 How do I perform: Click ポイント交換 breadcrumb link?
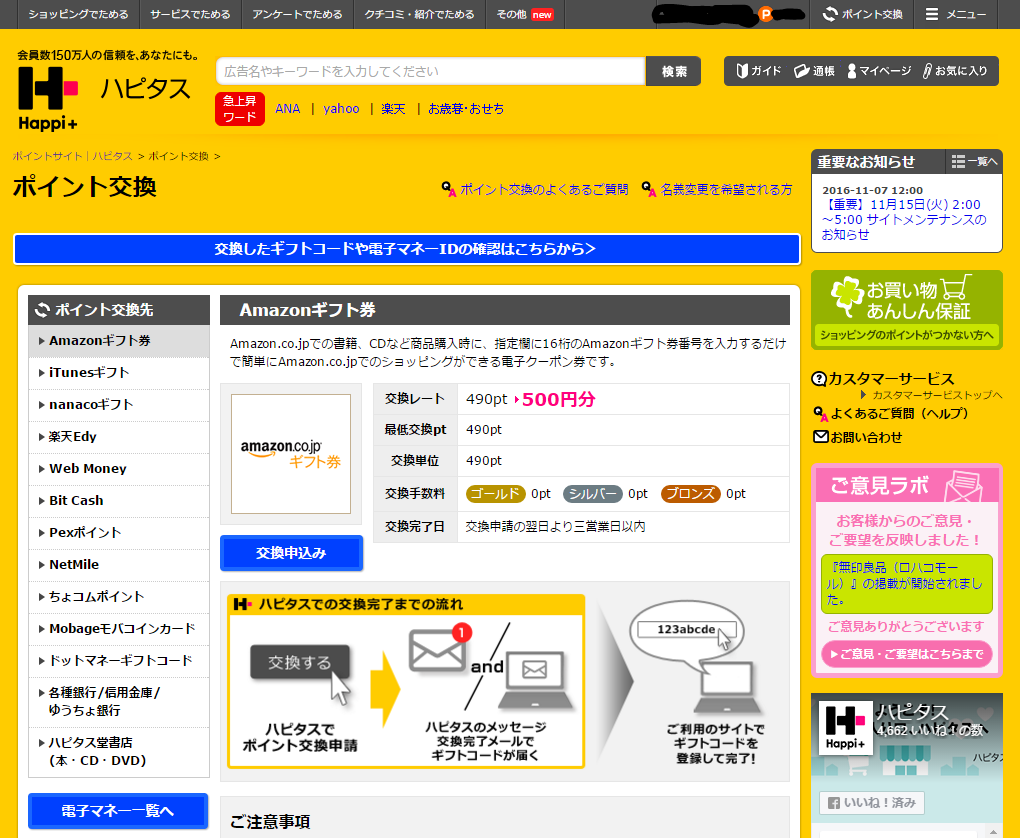click(178, 156)
